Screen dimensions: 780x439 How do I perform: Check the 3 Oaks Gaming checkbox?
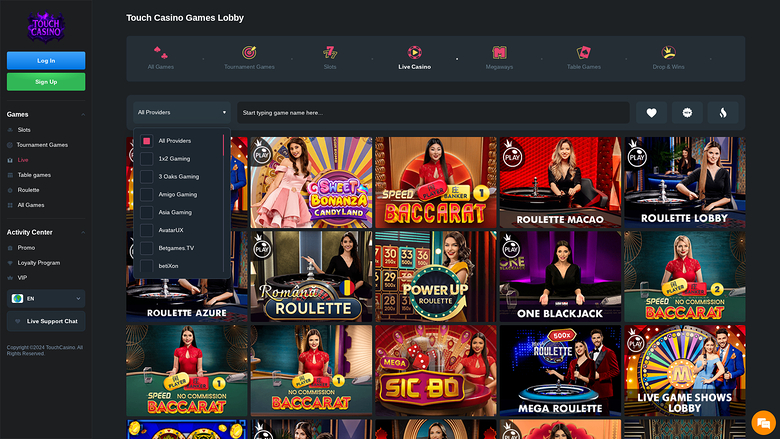tap(146, 176)
